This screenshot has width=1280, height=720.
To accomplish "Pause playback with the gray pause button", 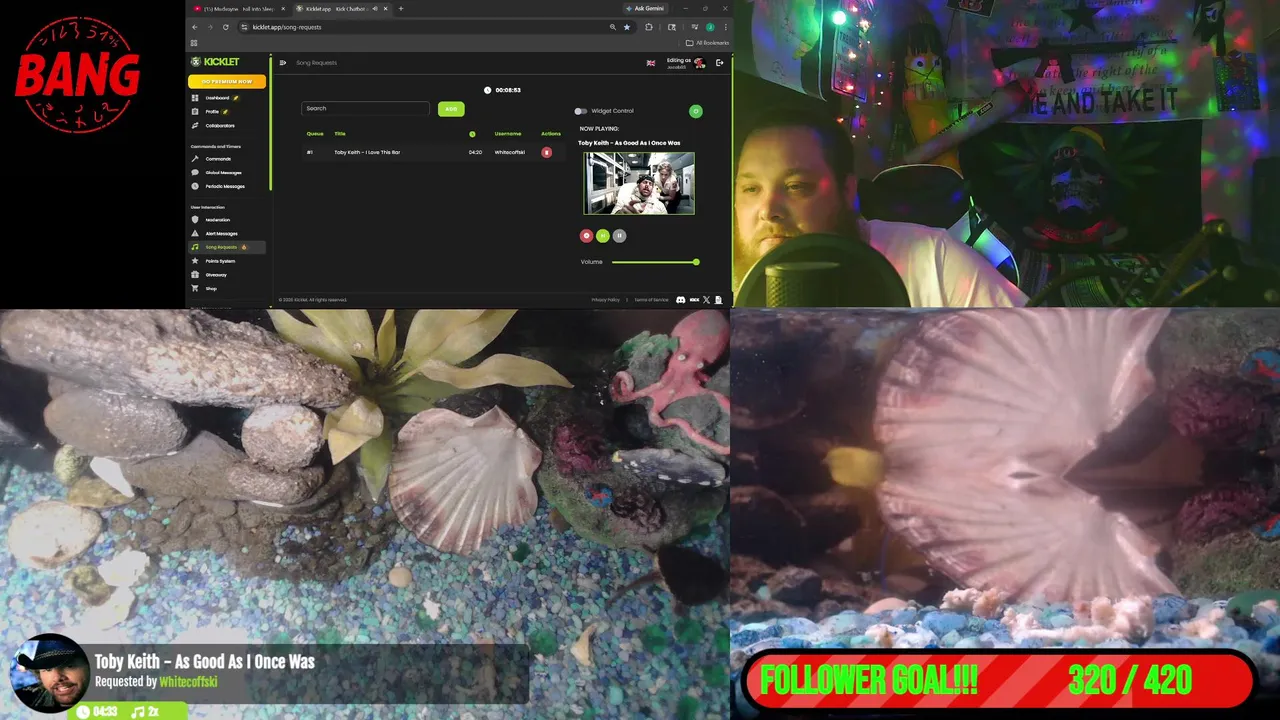I will (619, 236).
